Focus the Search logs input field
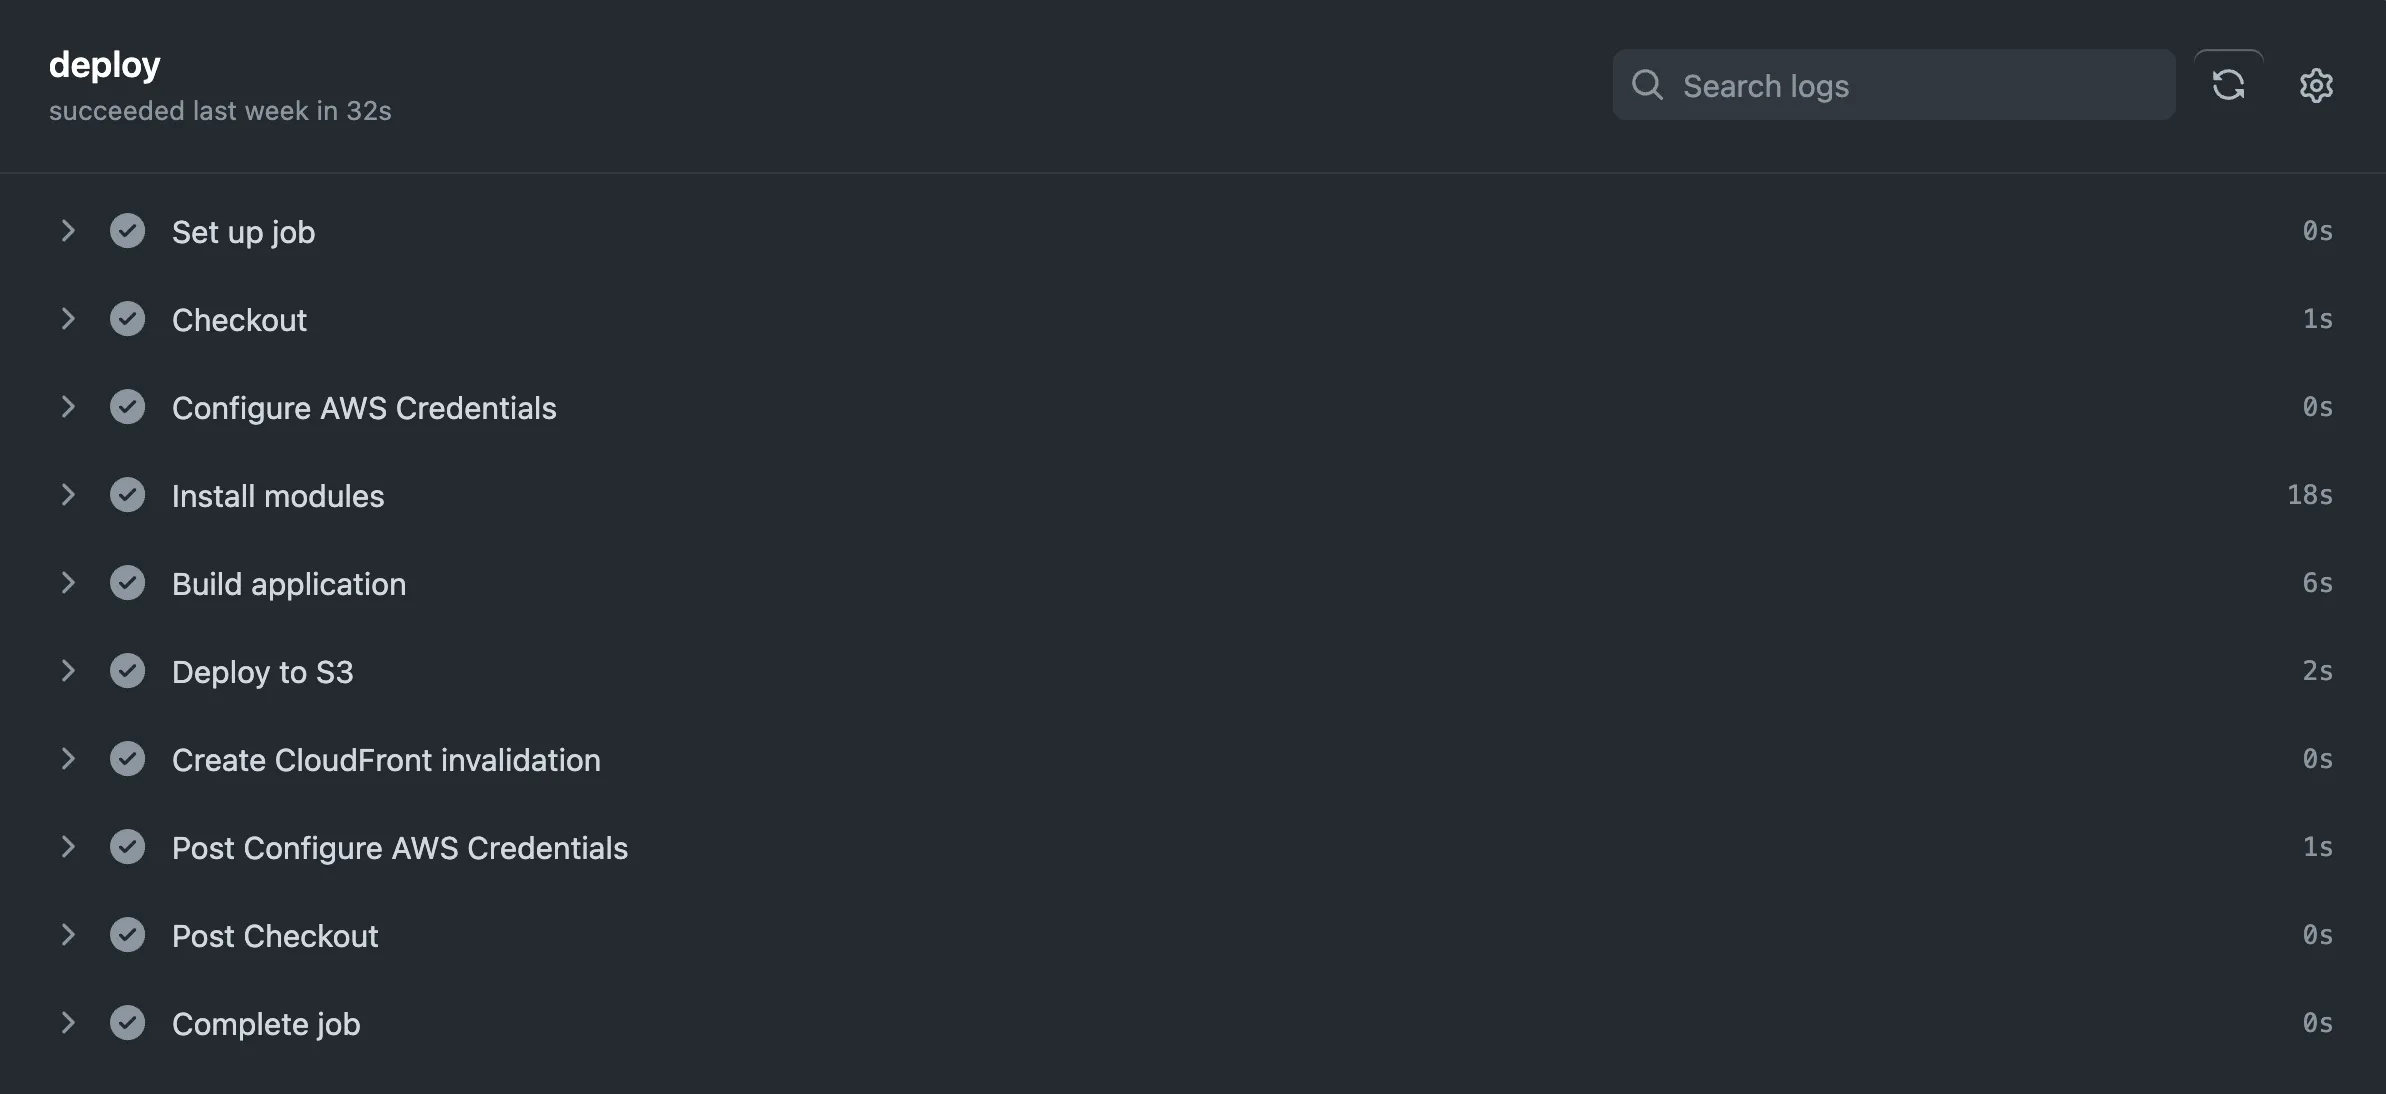2386x1094 pixels. coord(1894,85)
